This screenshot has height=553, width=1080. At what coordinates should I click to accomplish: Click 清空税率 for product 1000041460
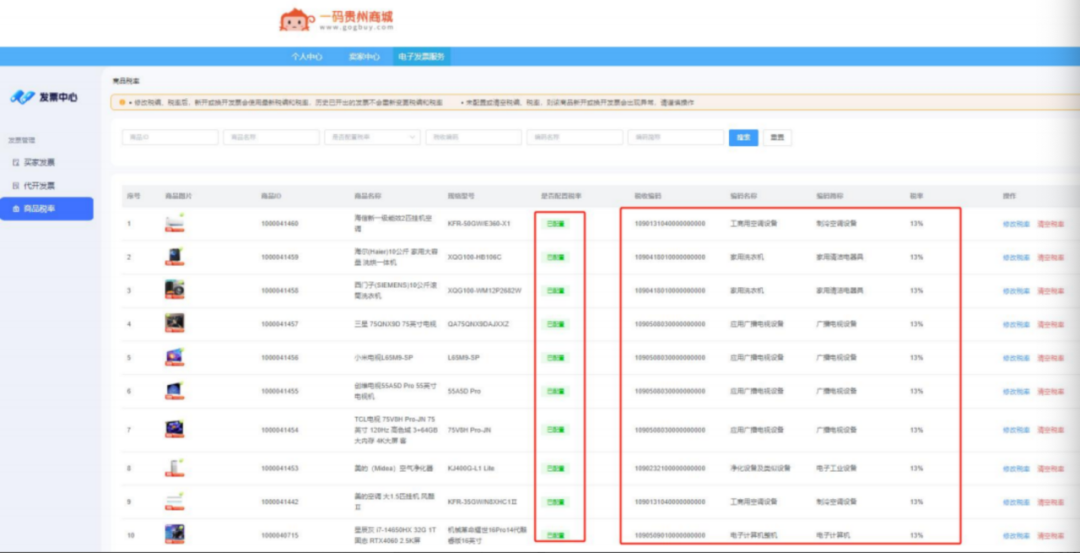pyautogui.click(x=1051, y=224)
